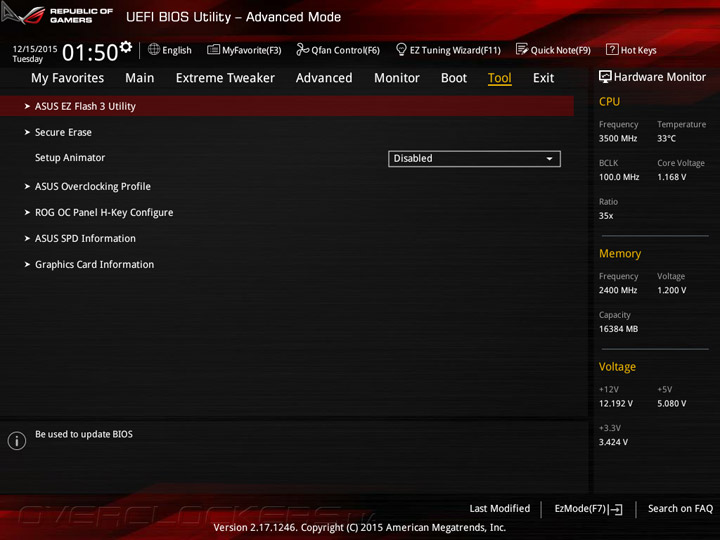The image size is (720, 540).
Task: Open MyFavorite(F3) list icon
Action: [213, 50]
